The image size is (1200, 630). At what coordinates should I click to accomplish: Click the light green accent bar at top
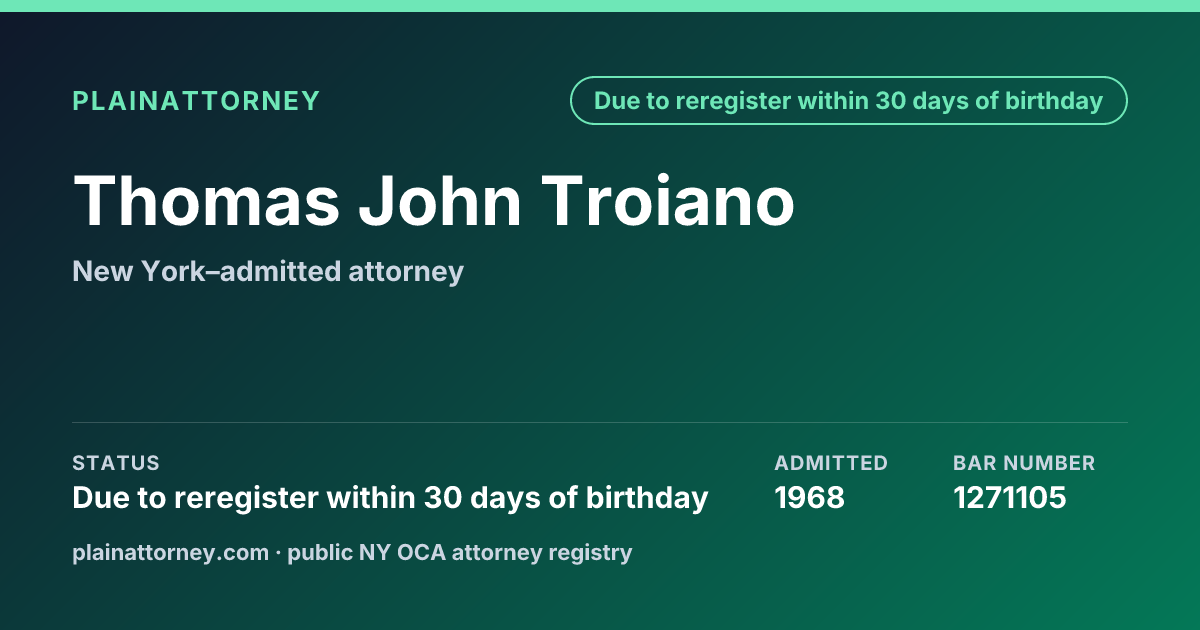point(600,6)
